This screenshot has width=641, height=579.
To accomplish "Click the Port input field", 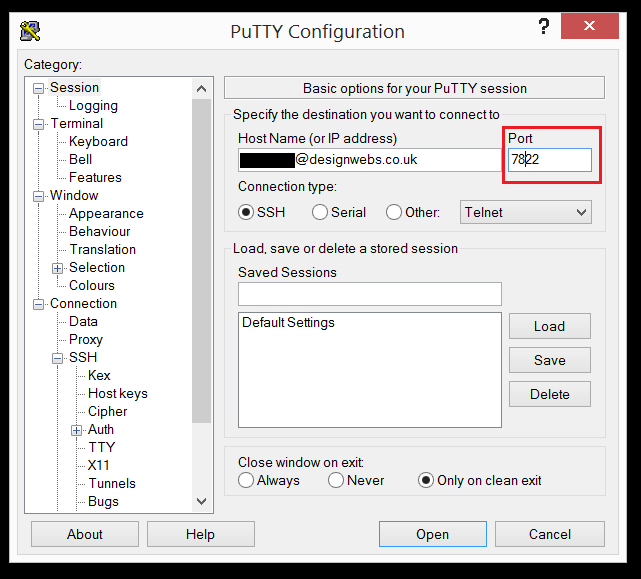I will (549, 159).
